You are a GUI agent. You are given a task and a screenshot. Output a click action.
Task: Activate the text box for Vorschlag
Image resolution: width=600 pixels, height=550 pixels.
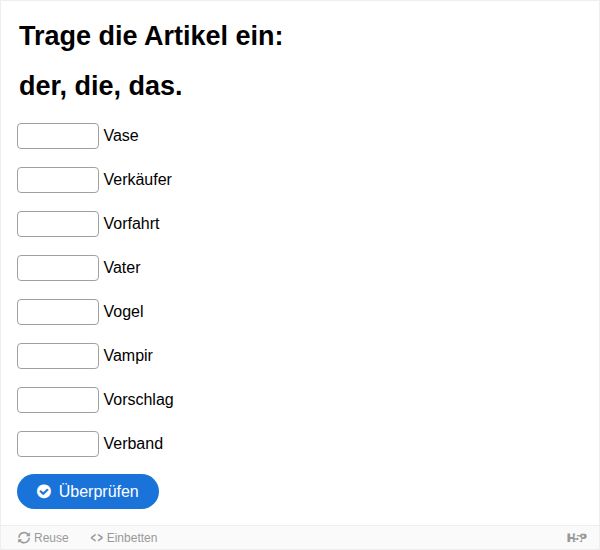point(58,400)
